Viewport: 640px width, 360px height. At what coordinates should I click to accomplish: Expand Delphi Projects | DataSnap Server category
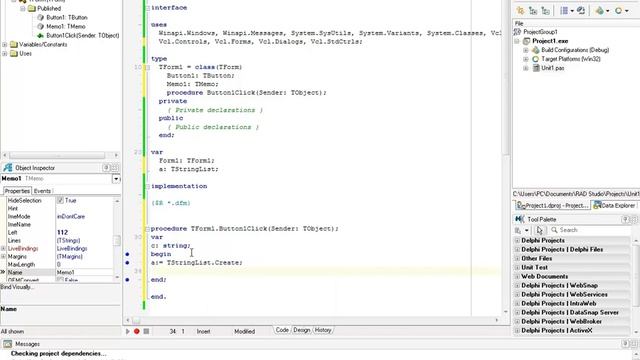pos(517,312)
